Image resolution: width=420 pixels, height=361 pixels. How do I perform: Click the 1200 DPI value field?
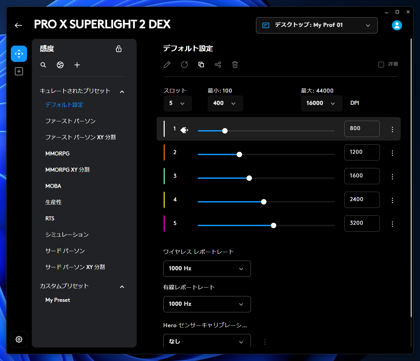pyautogui.click(x=362, y=152)
